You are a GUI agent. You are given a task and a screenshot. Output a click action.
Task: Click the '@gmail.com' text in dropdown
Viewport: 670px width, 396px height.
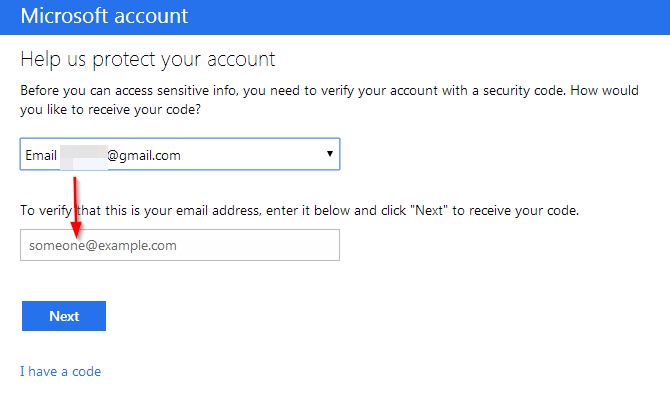coord(144,155)
